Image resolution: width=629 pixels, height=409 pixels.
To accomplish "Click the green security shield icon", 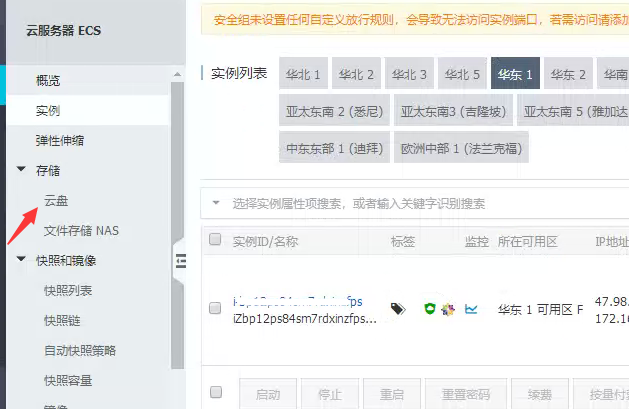I will pos(429,309).
